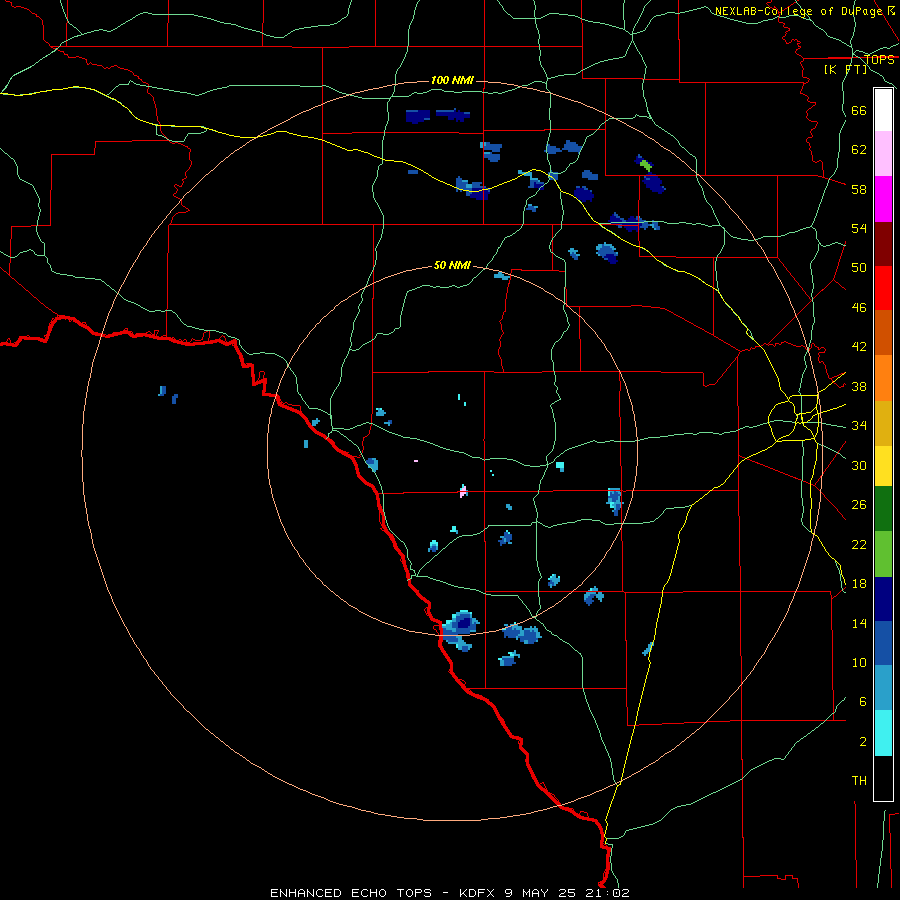The width and height of the screenshot is (900, 900).
Task: Click the 26 legend value
Action: (x=859, y=505)
